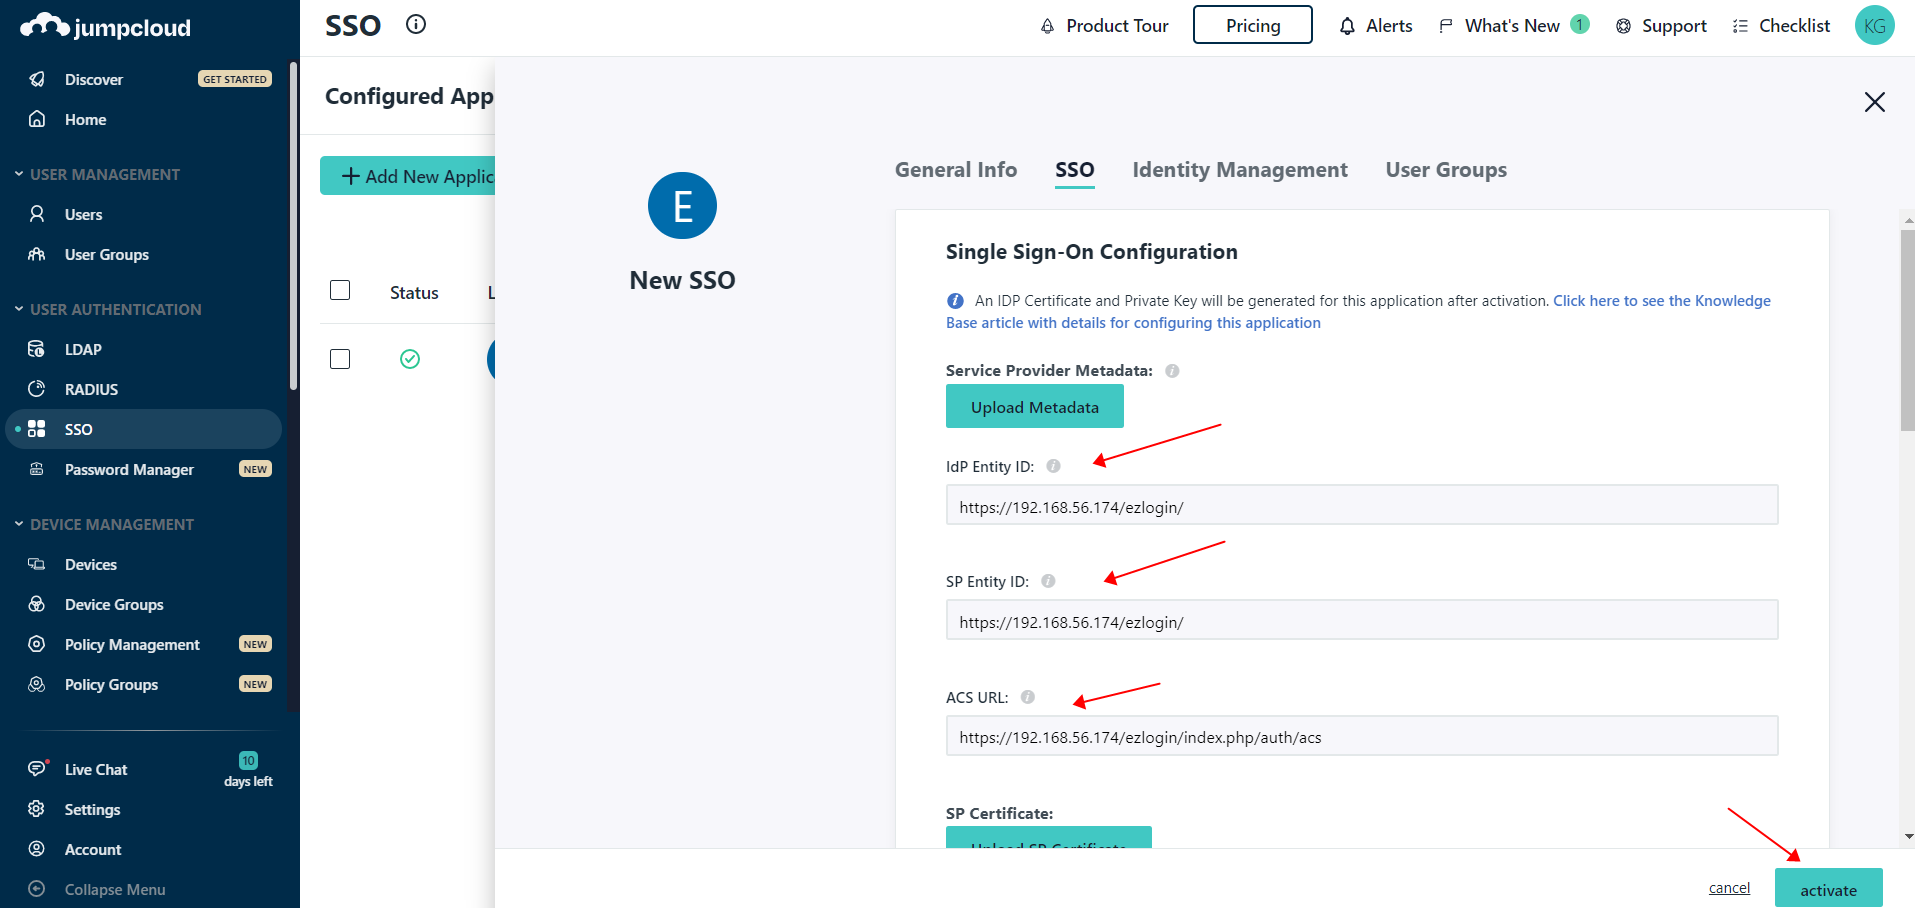Click the Settings gear icon
Image resolution: width=1915 pixels, height=908 pixels.
[37, 809]
